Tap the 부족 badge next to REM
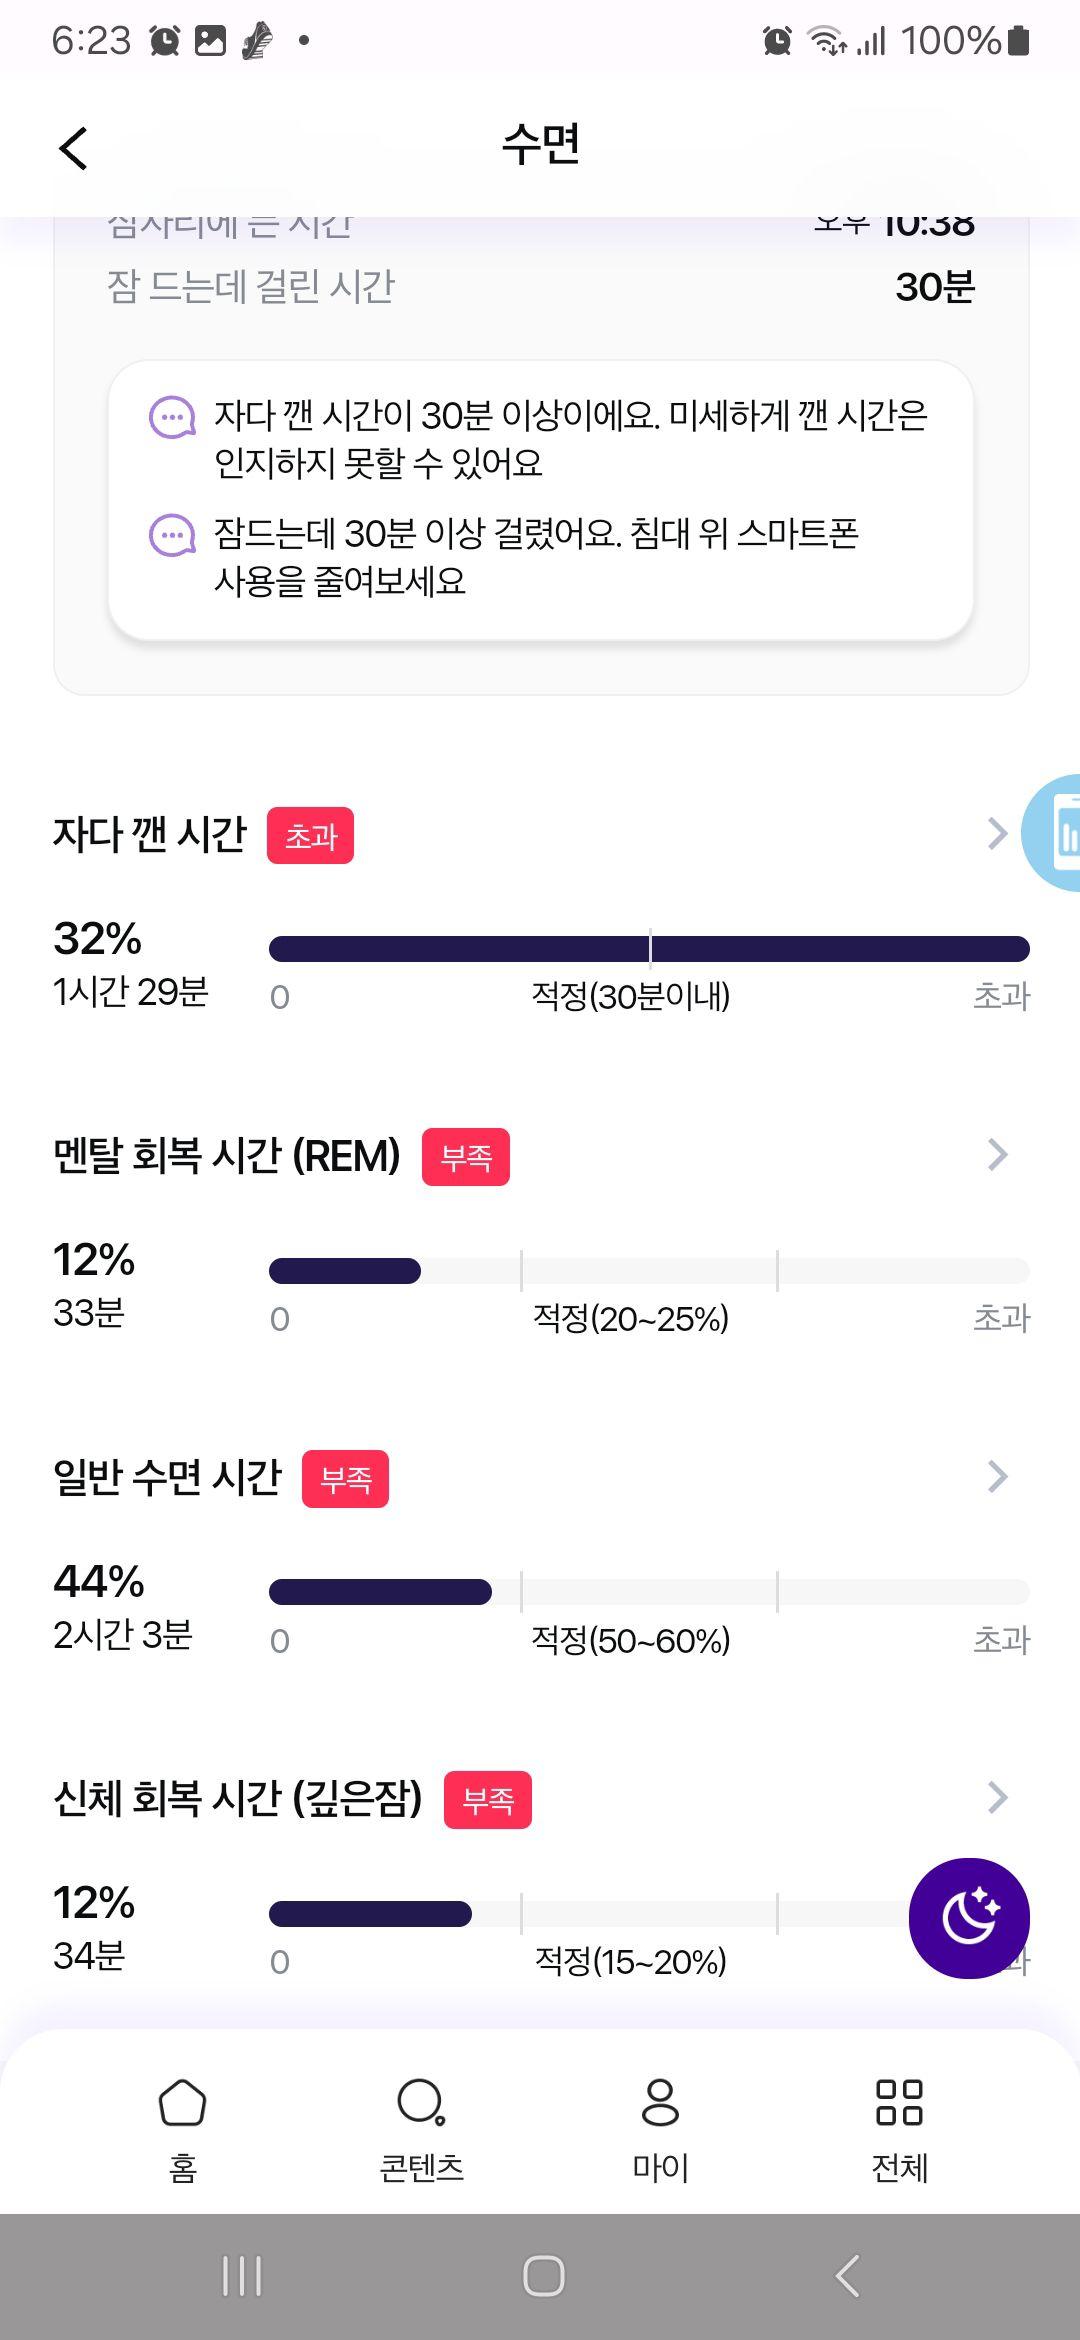 pyautogui.click(x=466, y=1157)
